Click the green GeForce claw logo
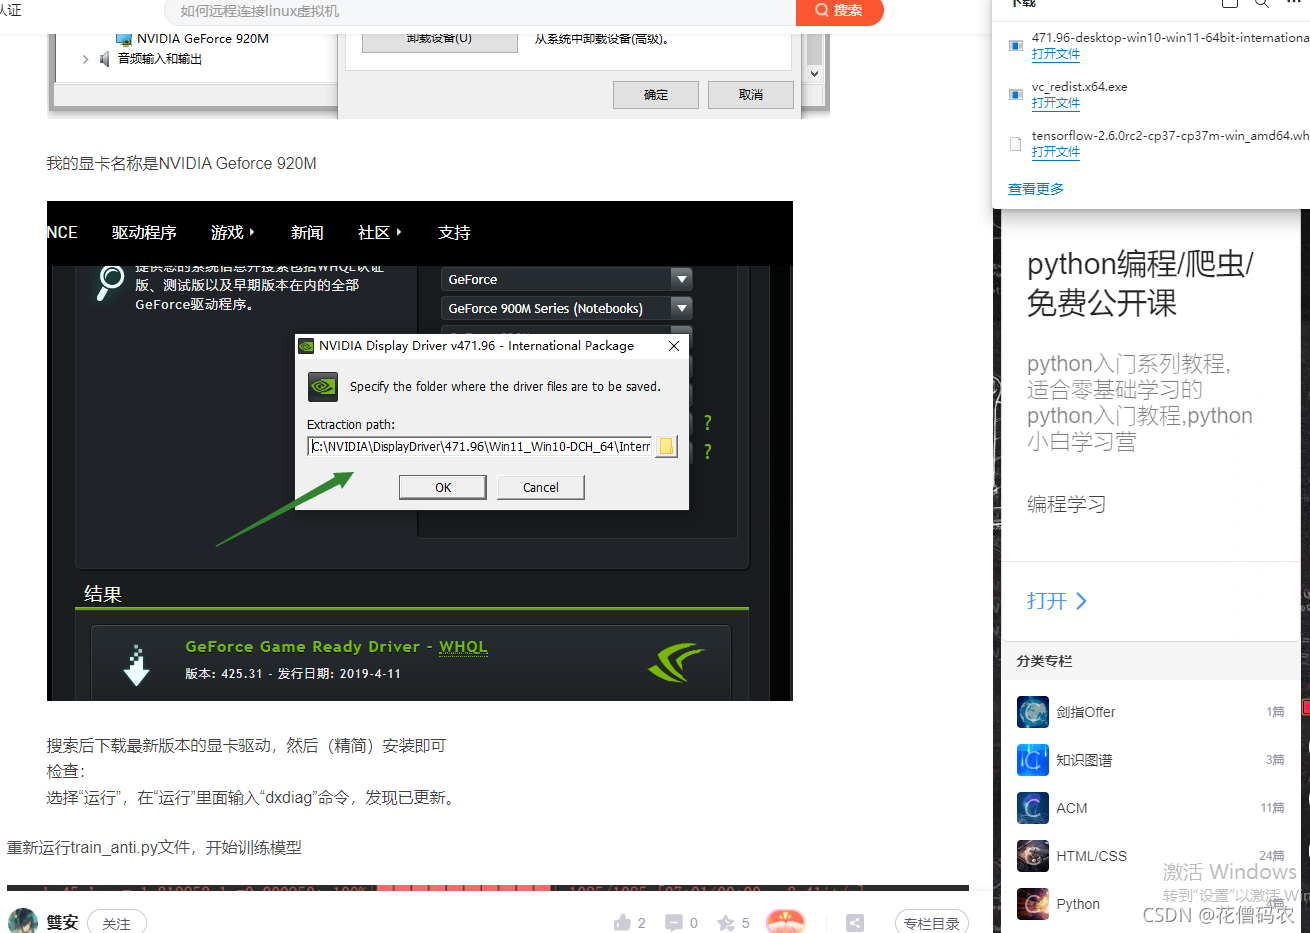The width and height of the screenshot is (1310, 933). 676,662
